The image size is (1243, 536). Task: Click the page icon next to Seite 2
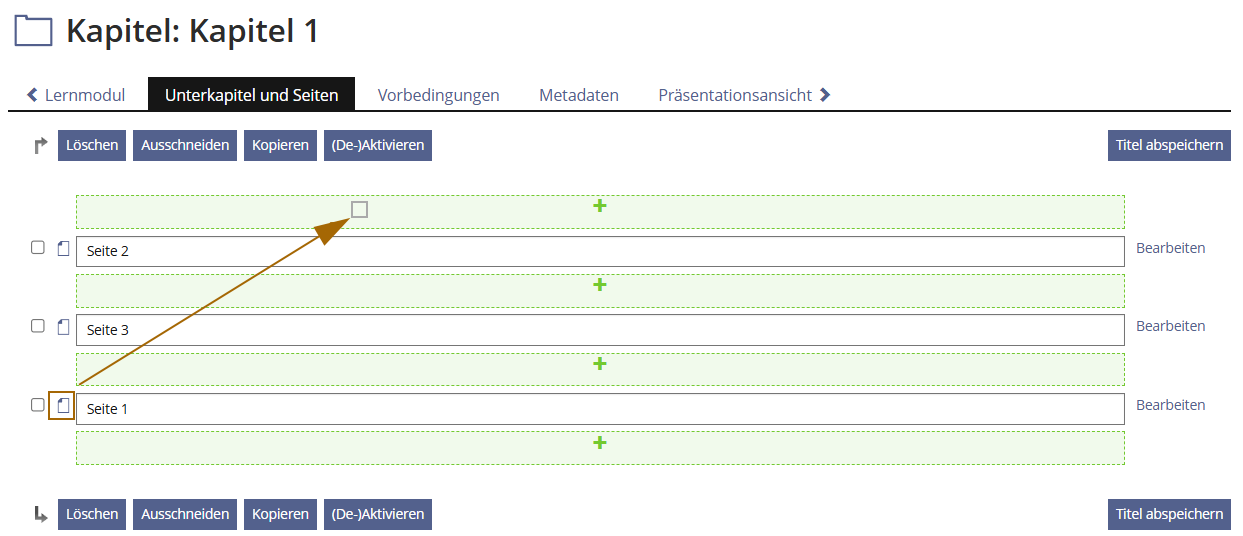coord(64,248)
